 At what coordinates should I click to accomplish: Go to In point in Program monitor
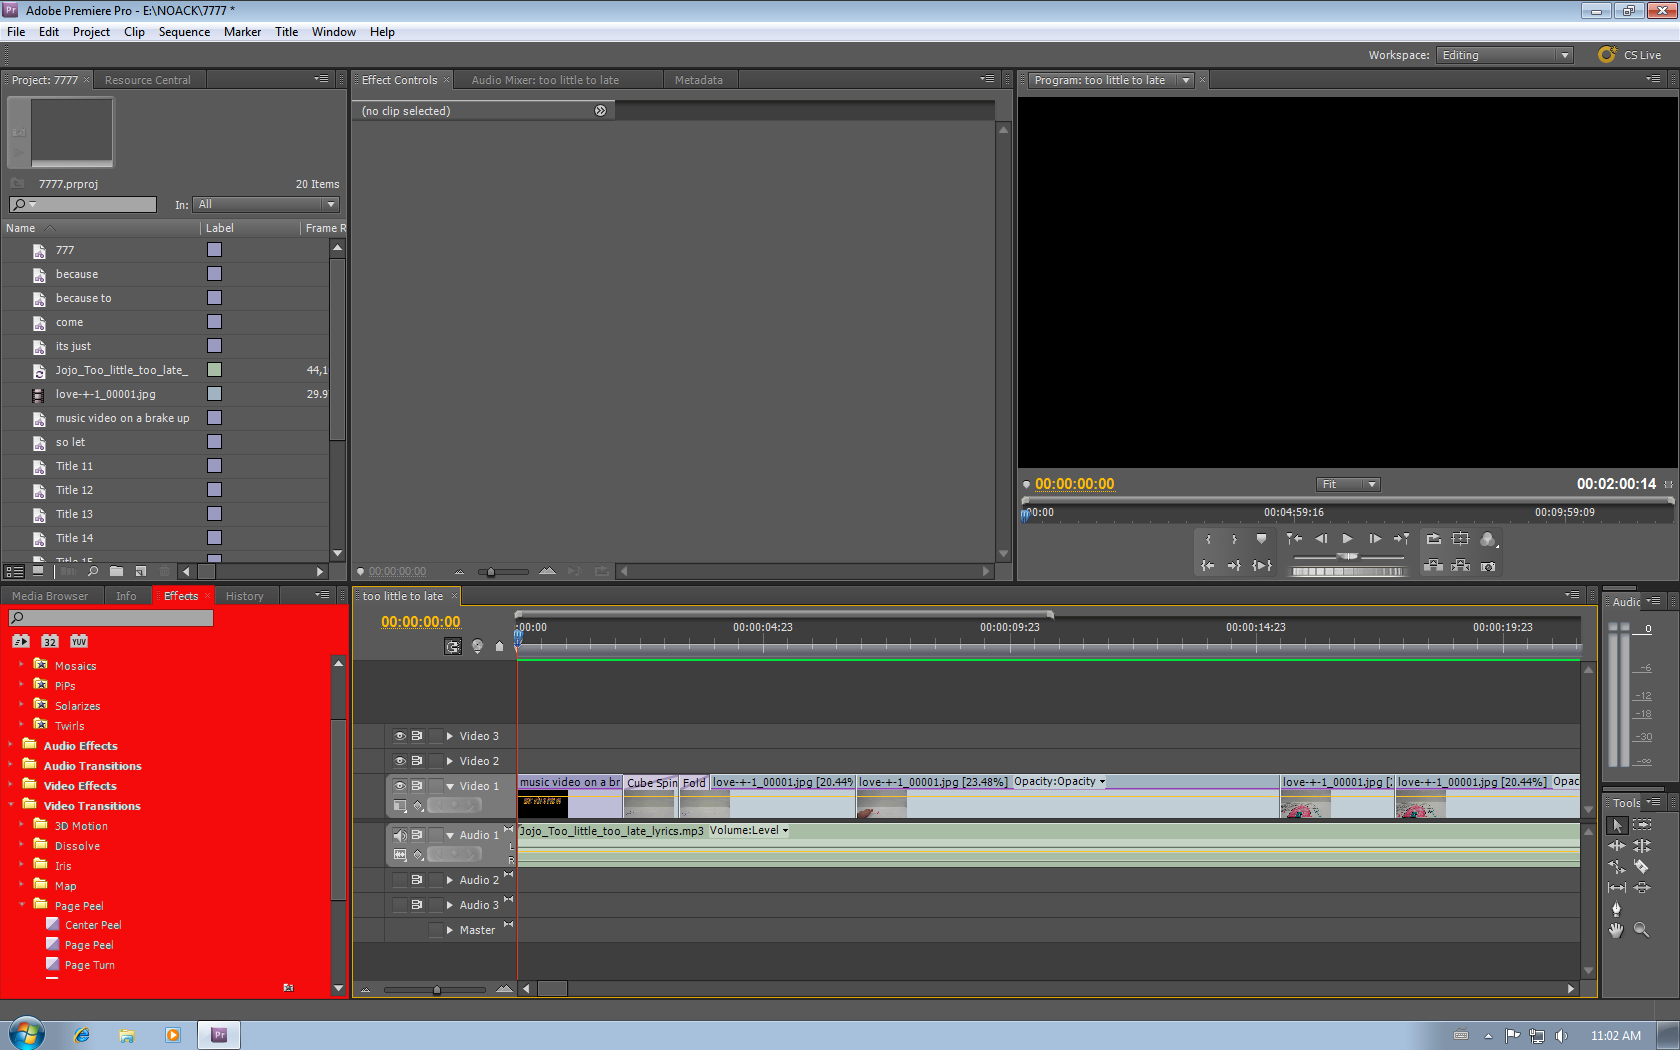pos(1208,566)
